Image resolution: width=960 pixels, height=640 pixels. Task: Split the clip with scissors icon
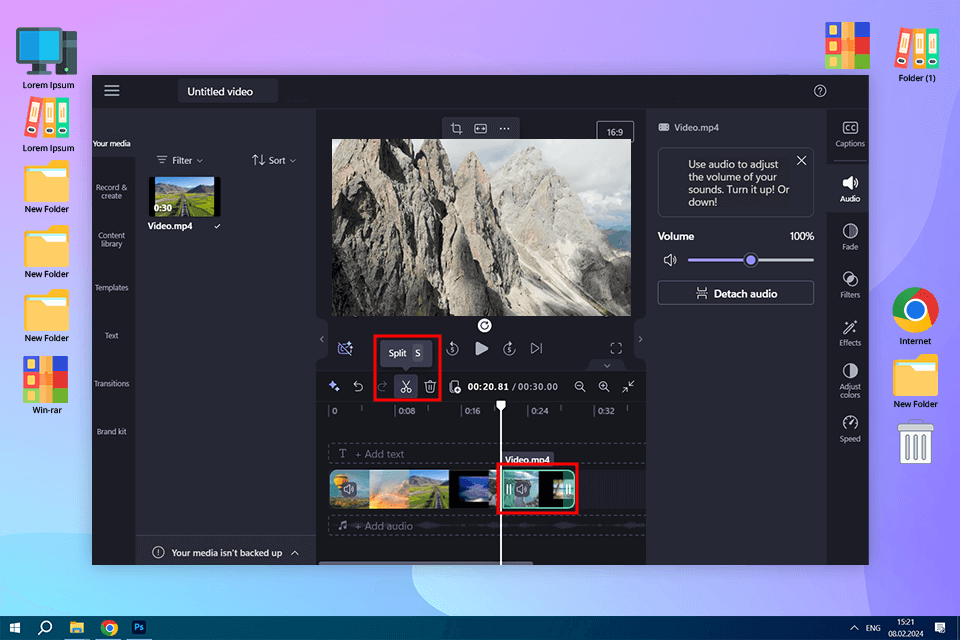[x=406, y=386]
